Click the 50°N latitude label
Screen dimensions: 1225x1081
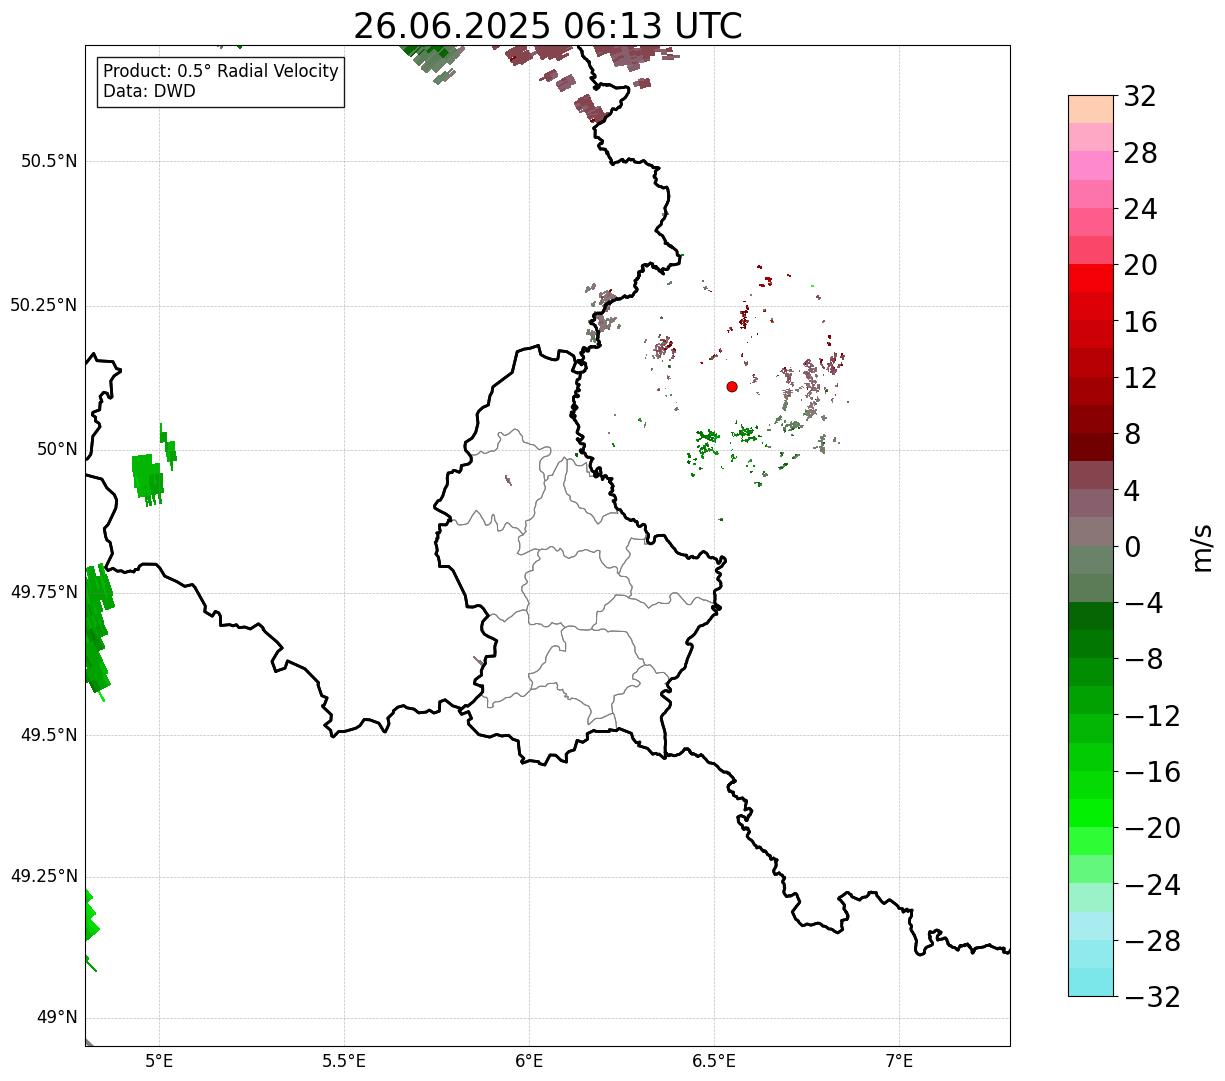pos(57,449)
